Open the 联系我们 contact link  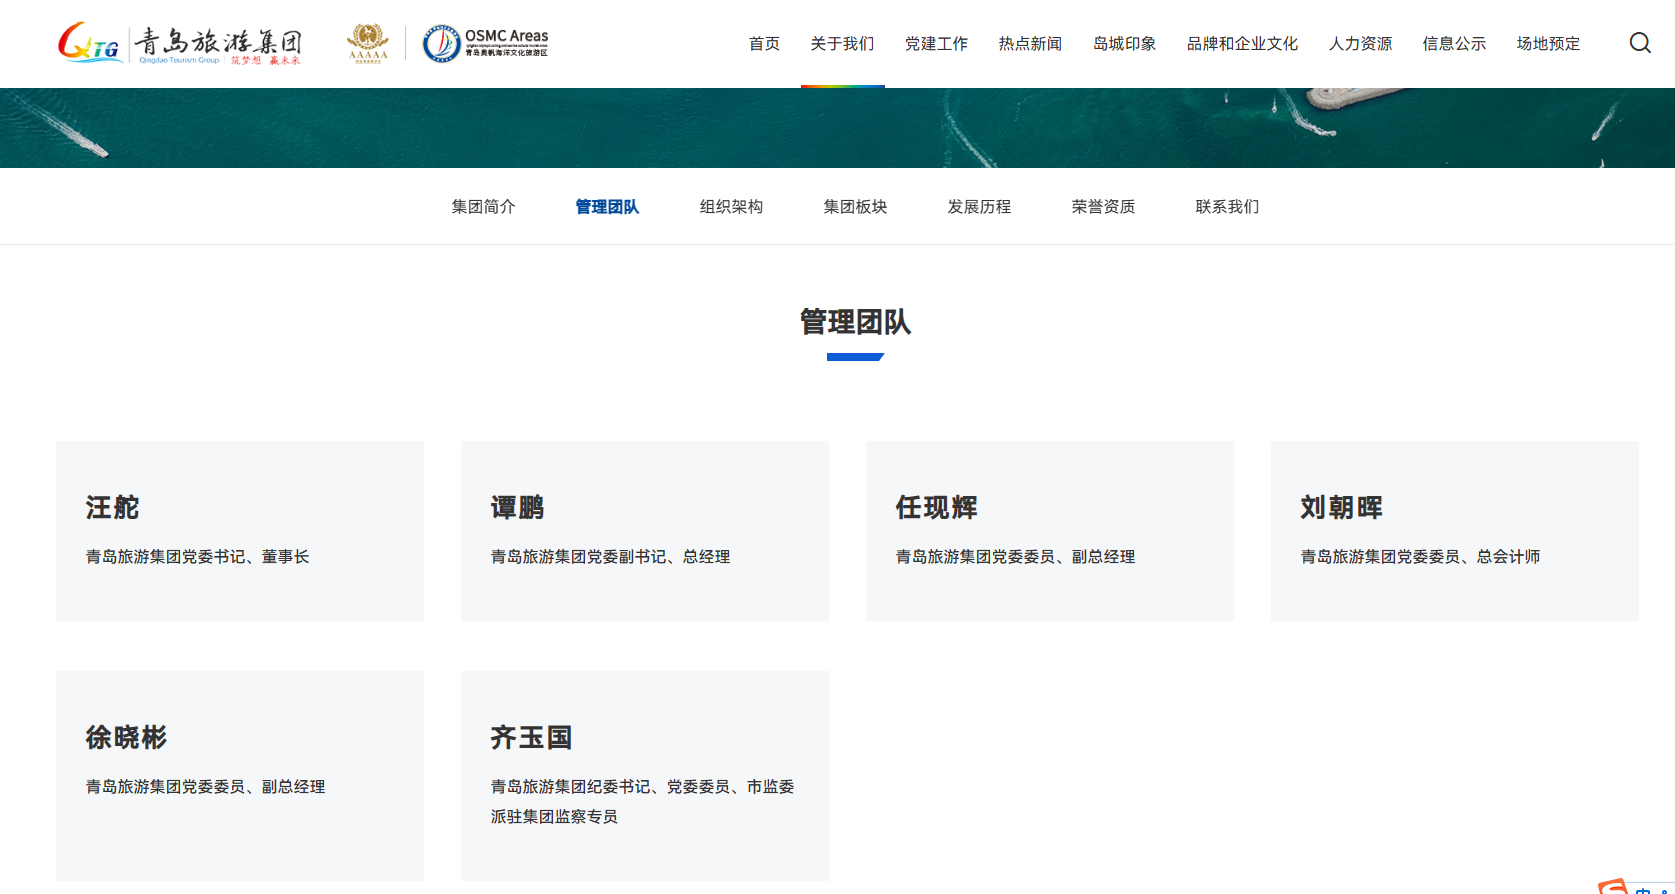click(x=1227, y=207)
